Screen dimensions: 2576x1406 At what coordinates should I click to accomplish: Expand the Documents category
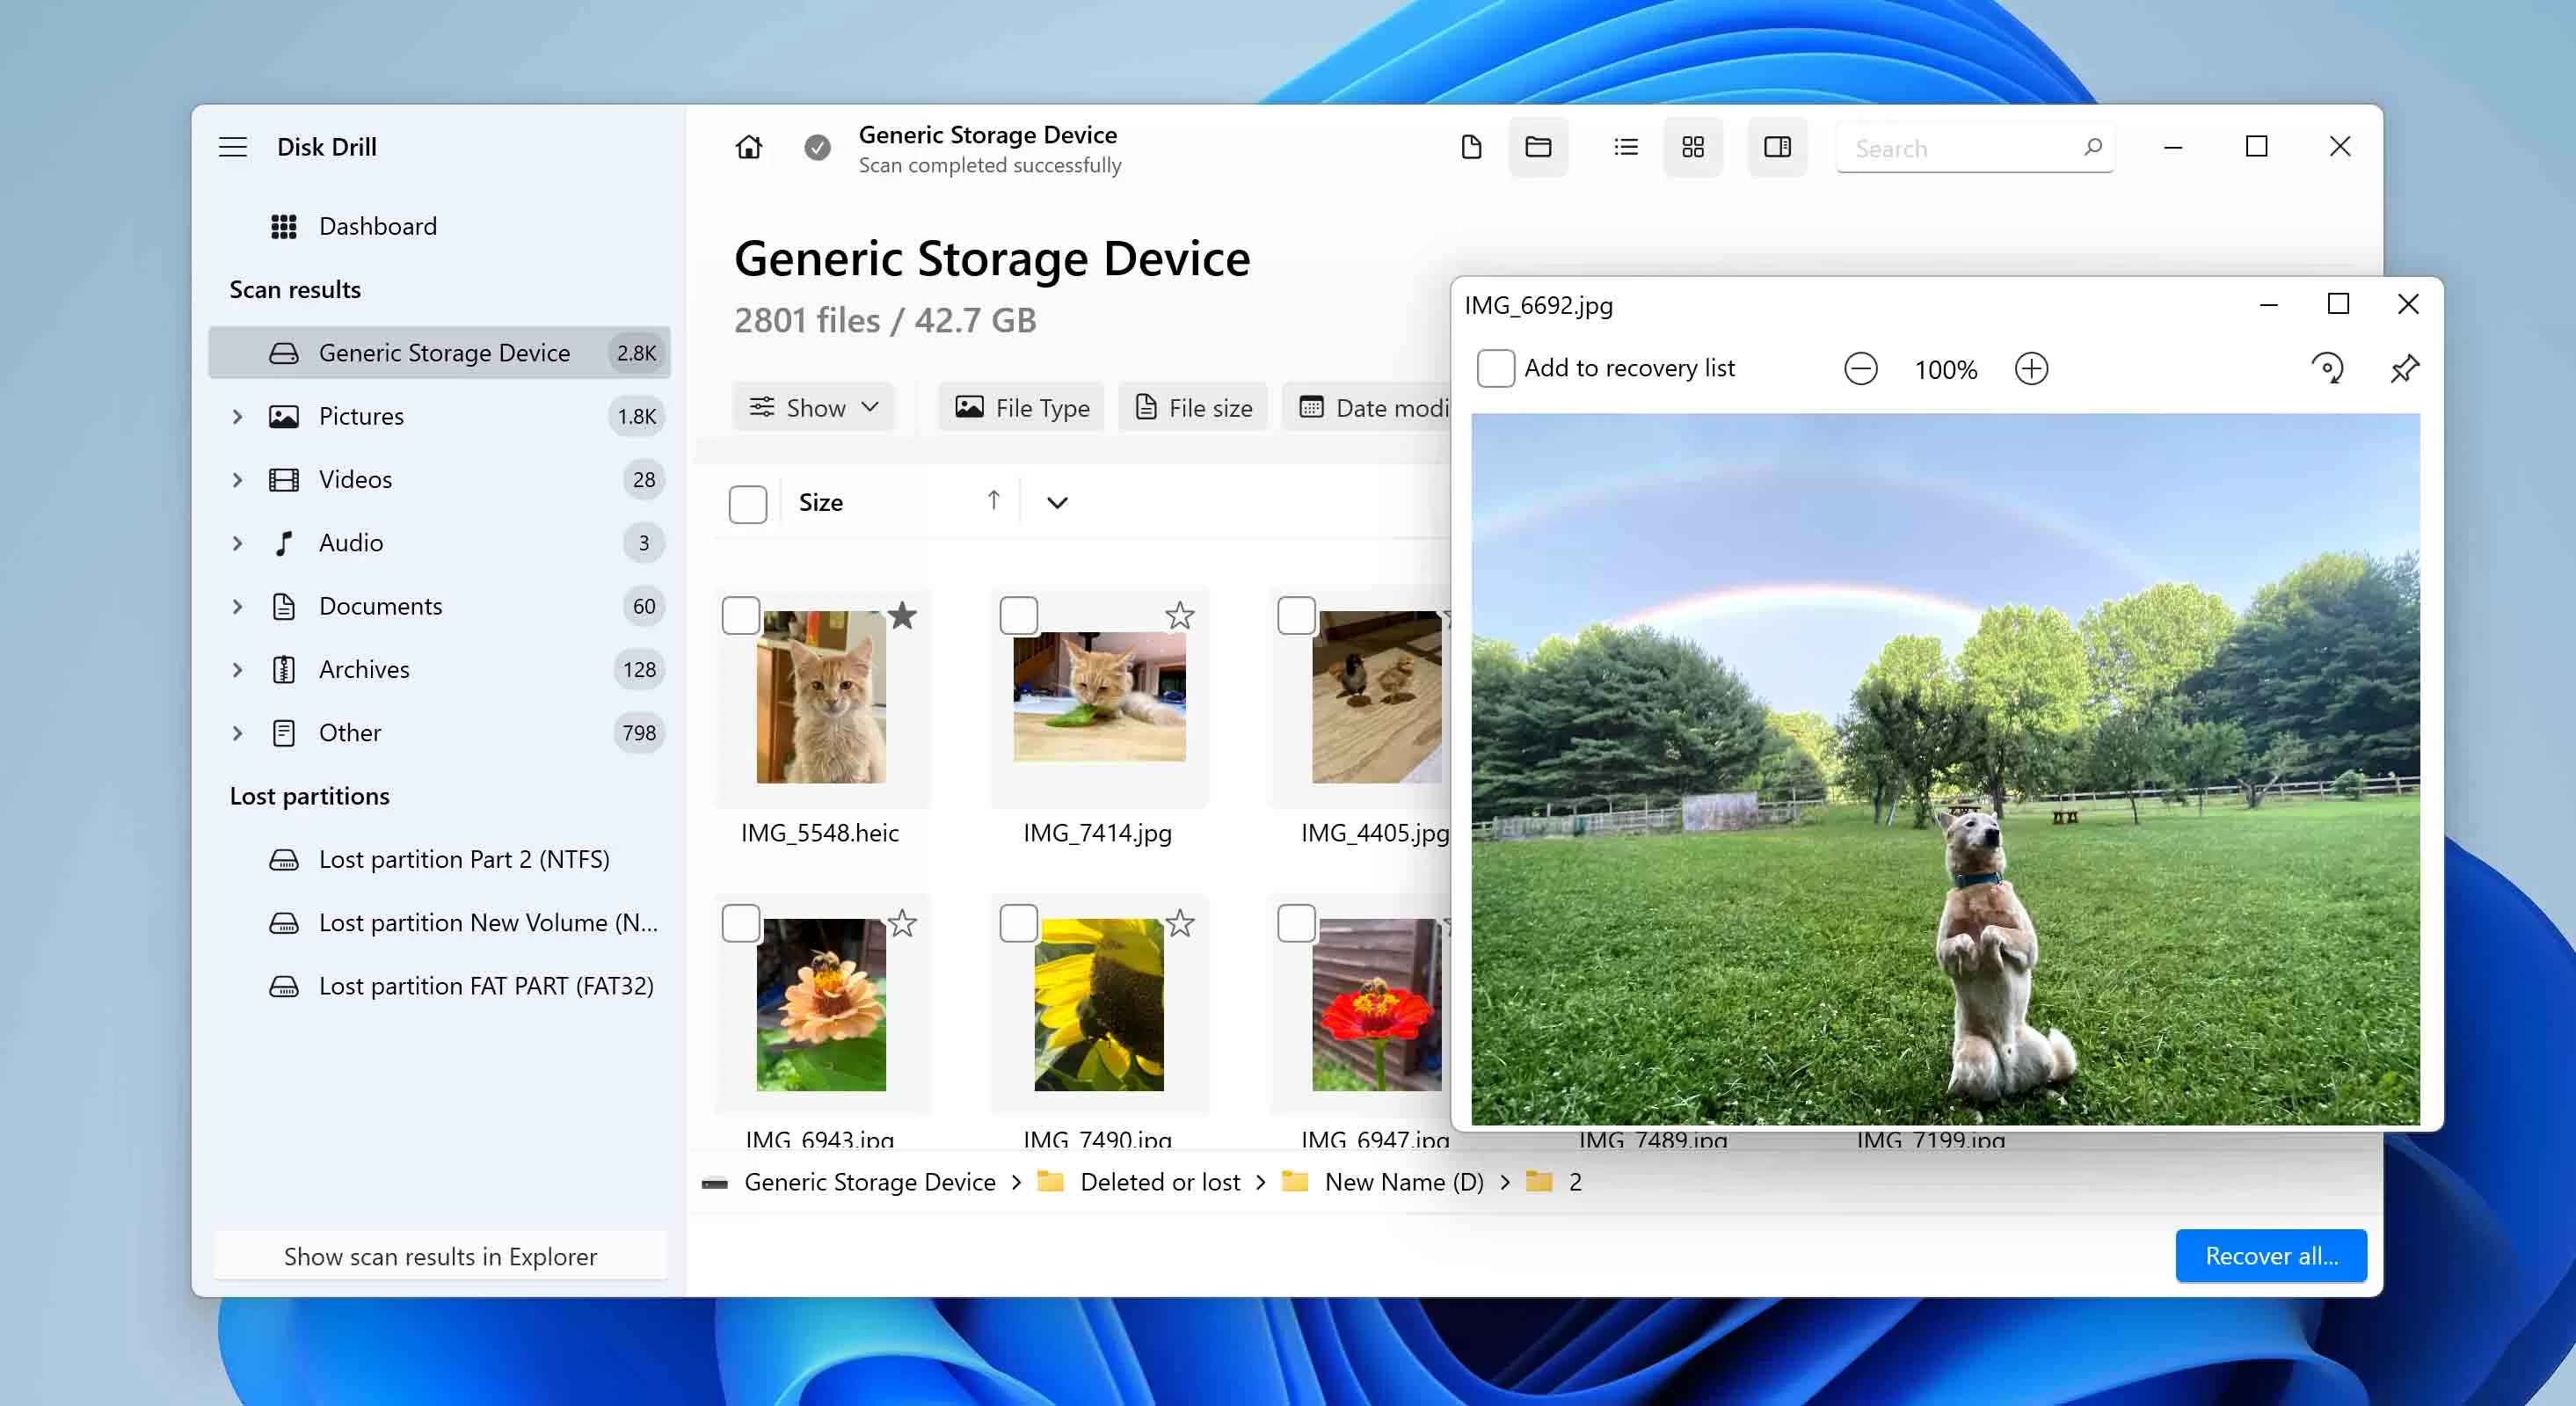click(x=237, y=606)
